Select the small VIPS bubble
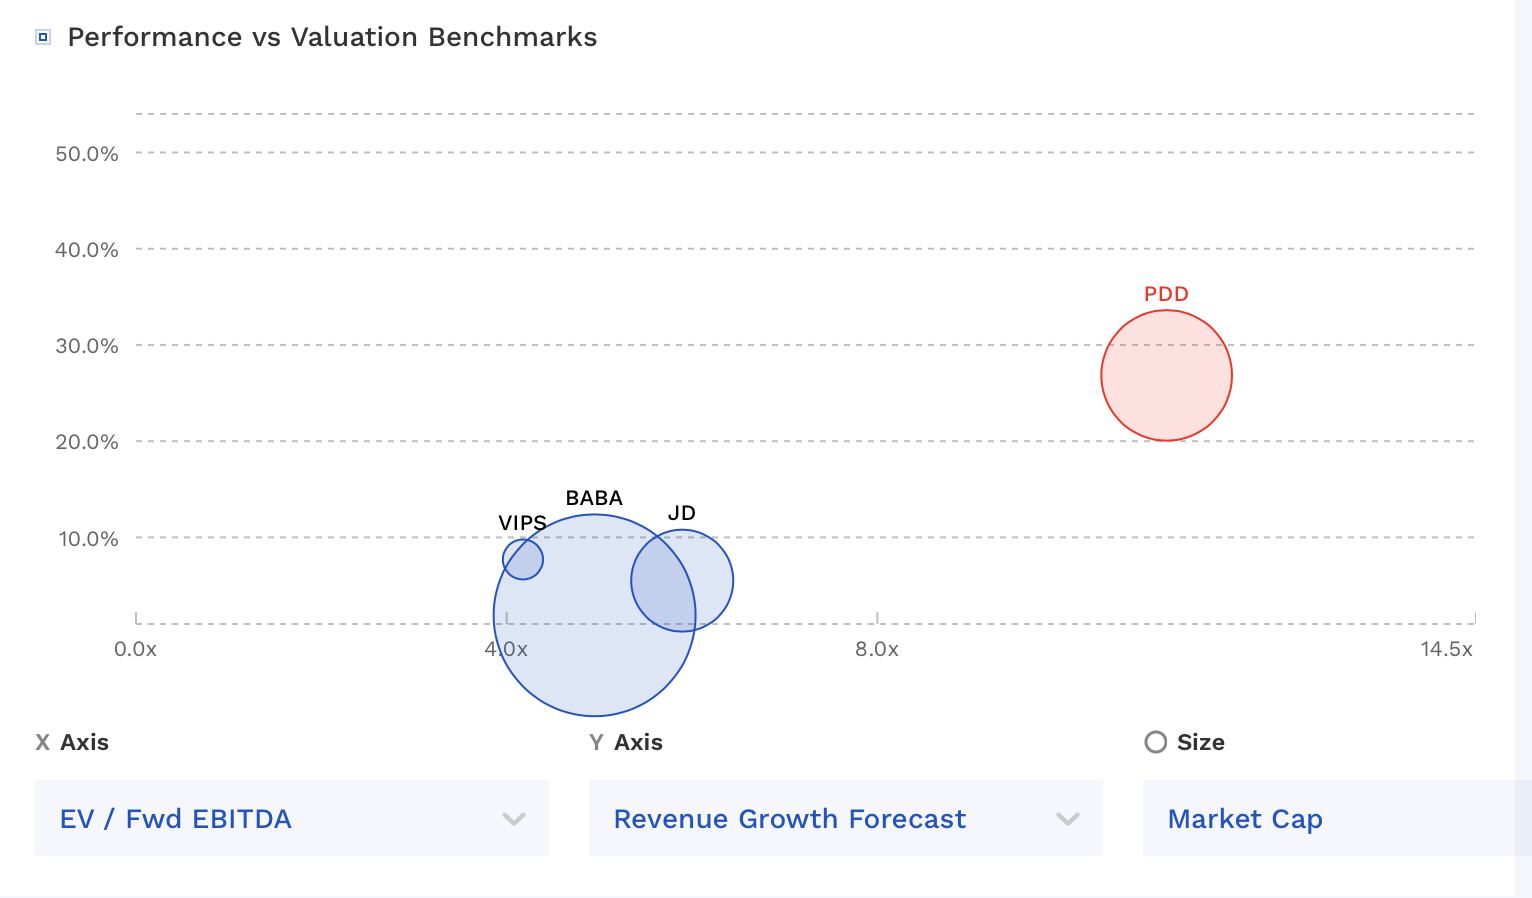Viewport: 1532px width, 898px height. pos(523,559)
